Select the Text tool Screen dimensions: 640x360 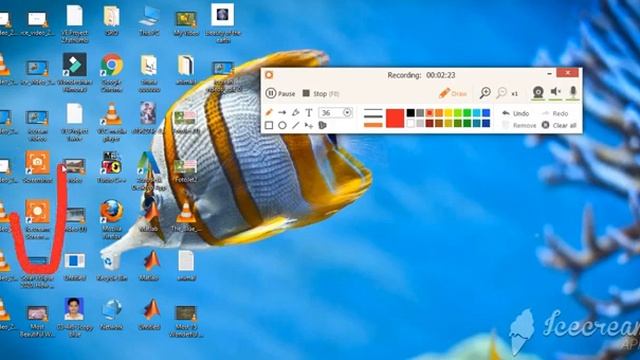[x=309, y=112]
